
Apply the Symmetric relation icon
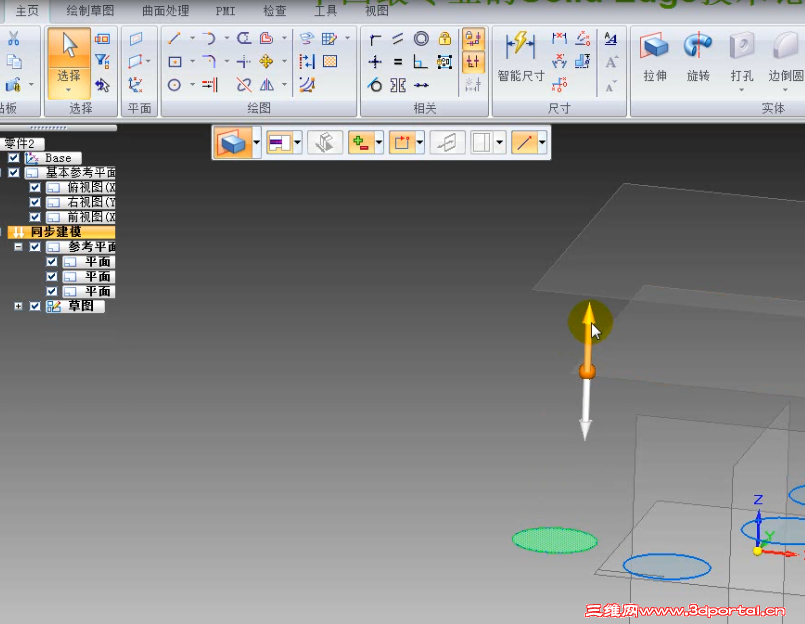398,85
